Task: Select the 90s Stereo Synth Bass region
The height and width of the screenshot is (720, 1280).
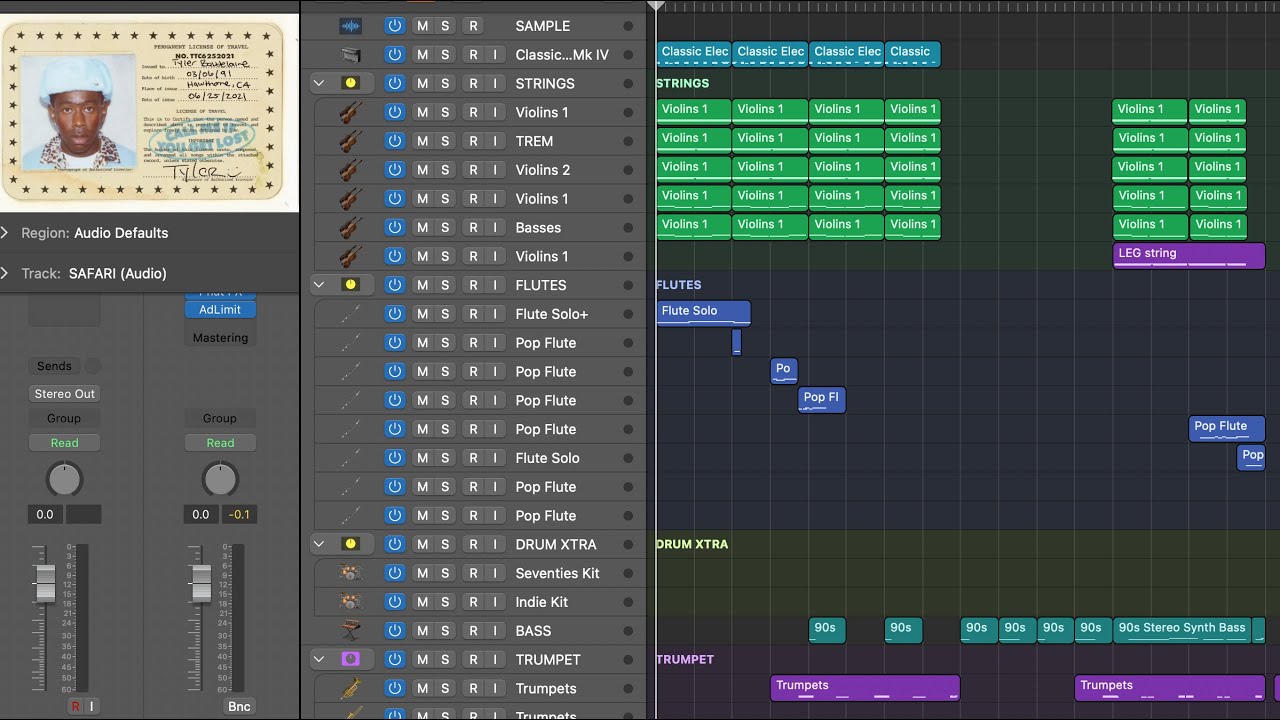Action: [1183, 630]
